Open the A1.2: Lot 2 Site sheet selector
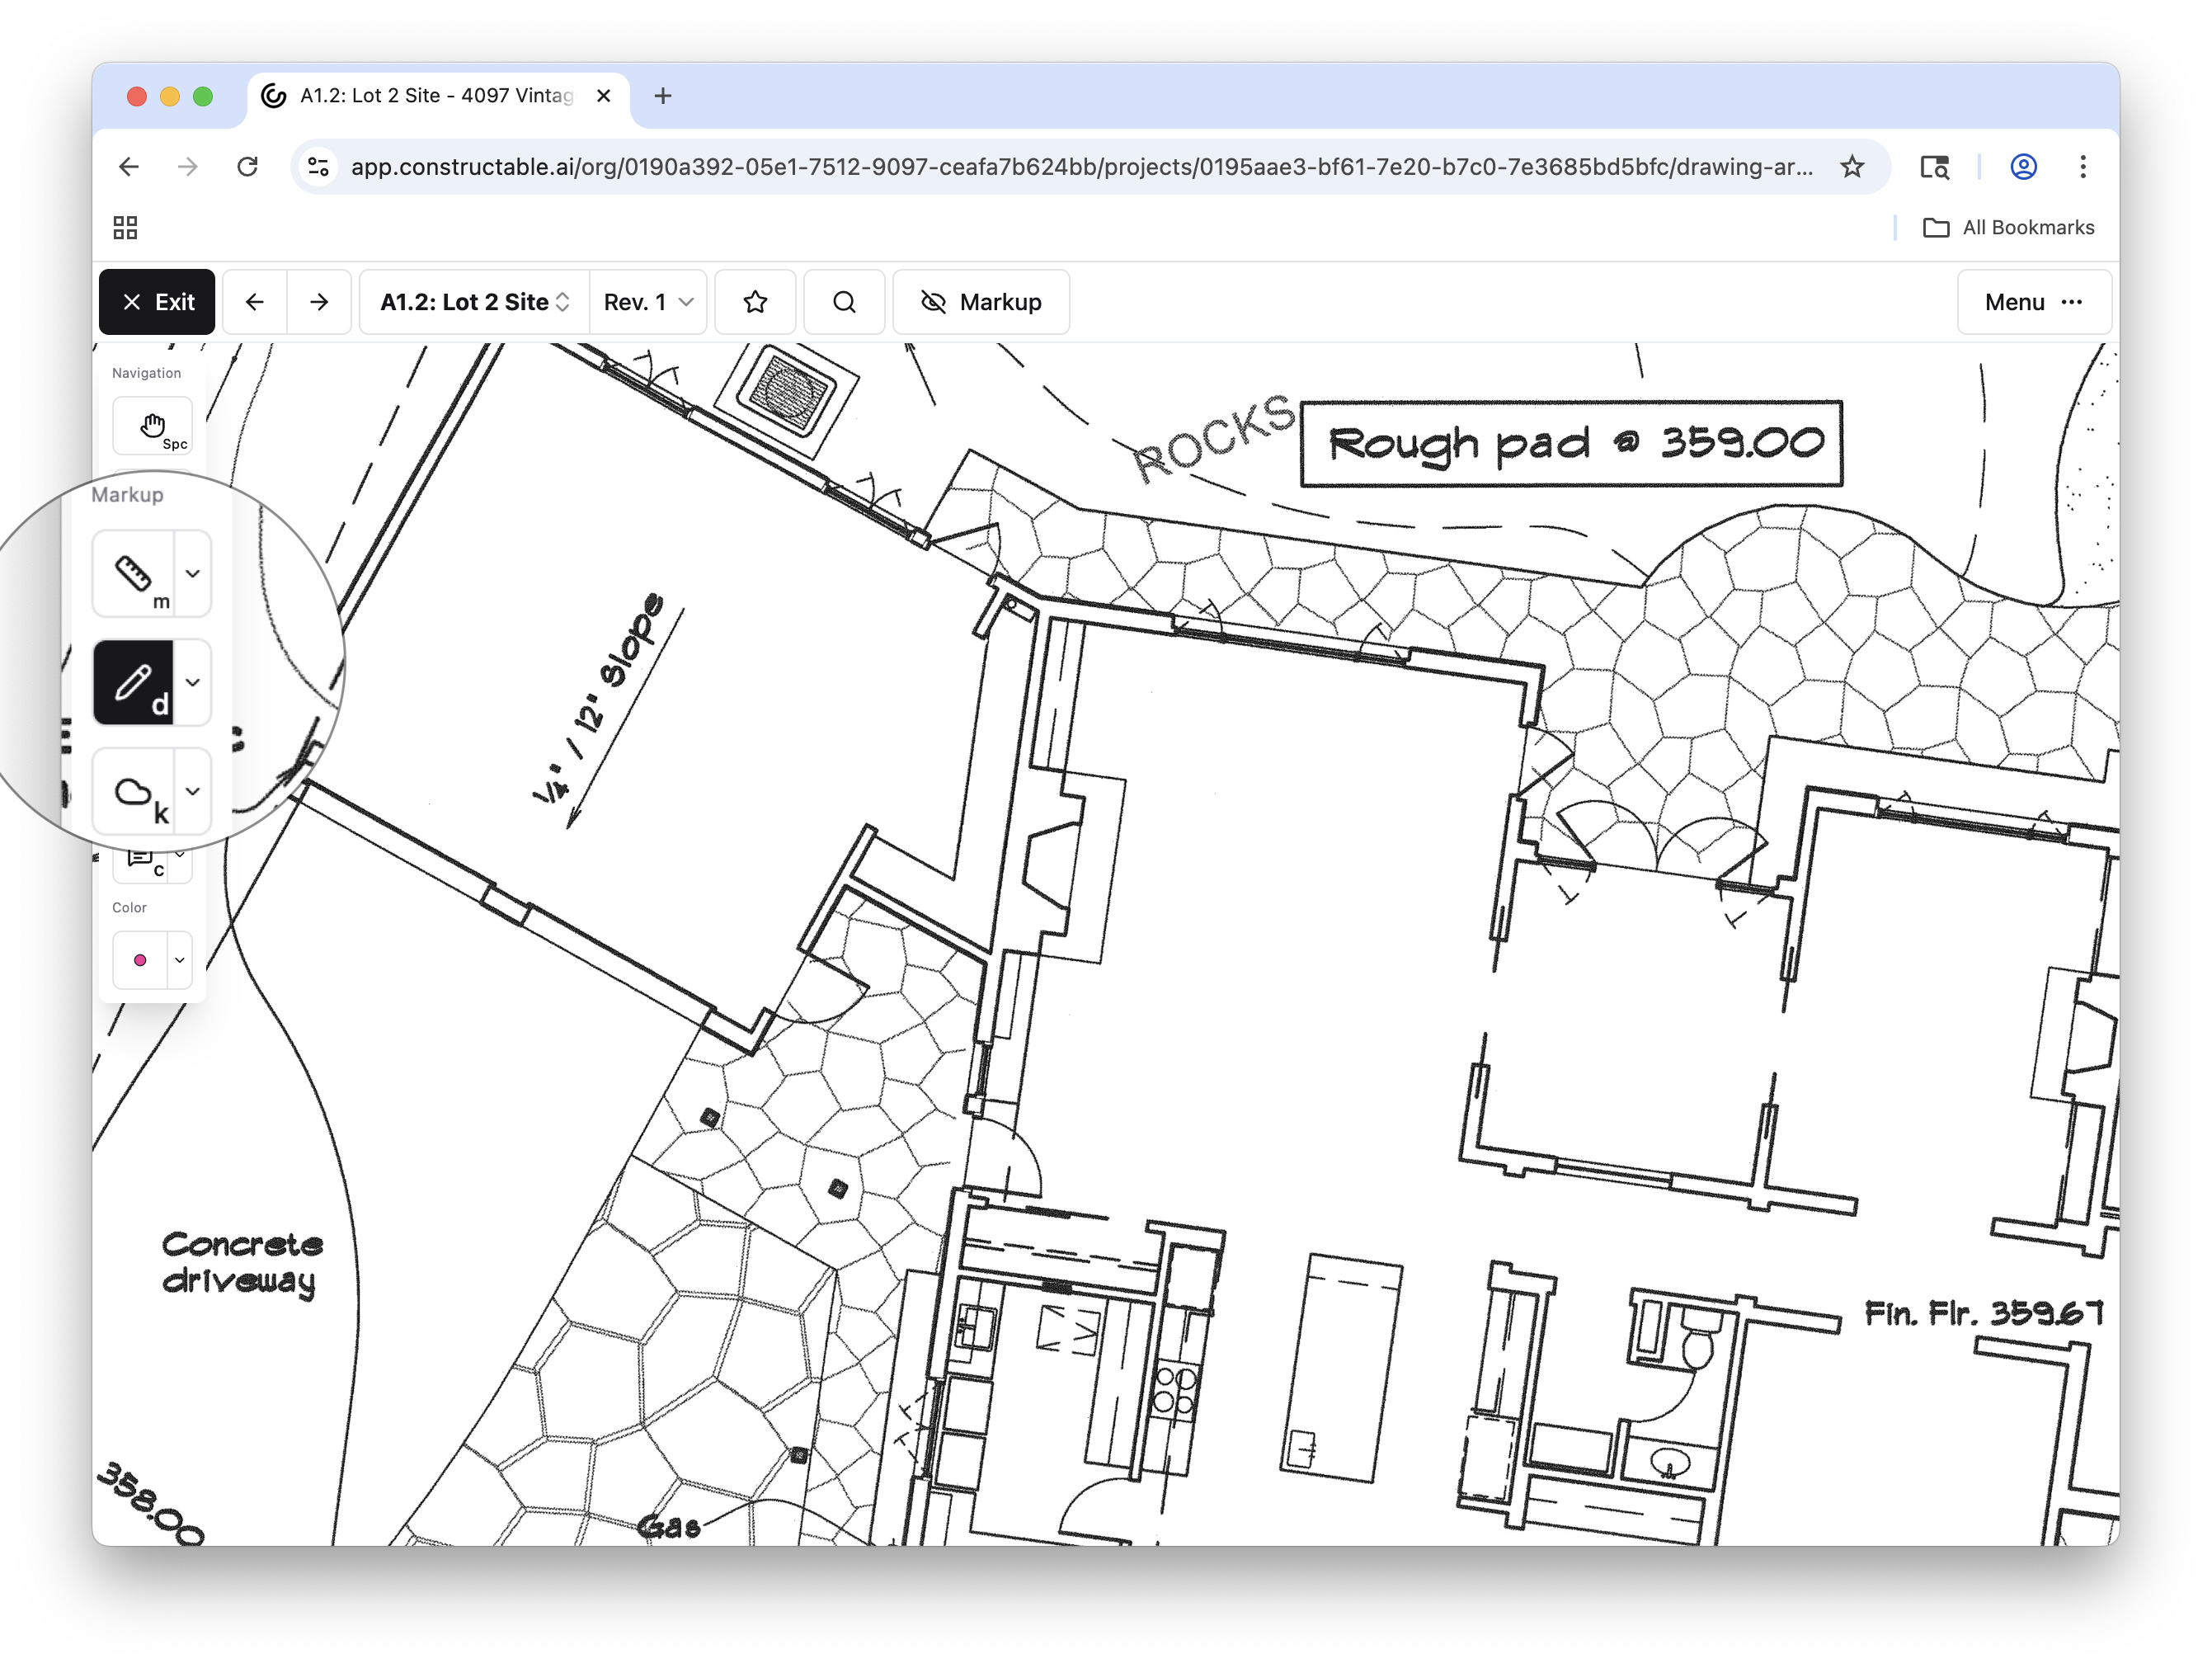Screen dimensions: 2212x1668 [x=474, y=302]
